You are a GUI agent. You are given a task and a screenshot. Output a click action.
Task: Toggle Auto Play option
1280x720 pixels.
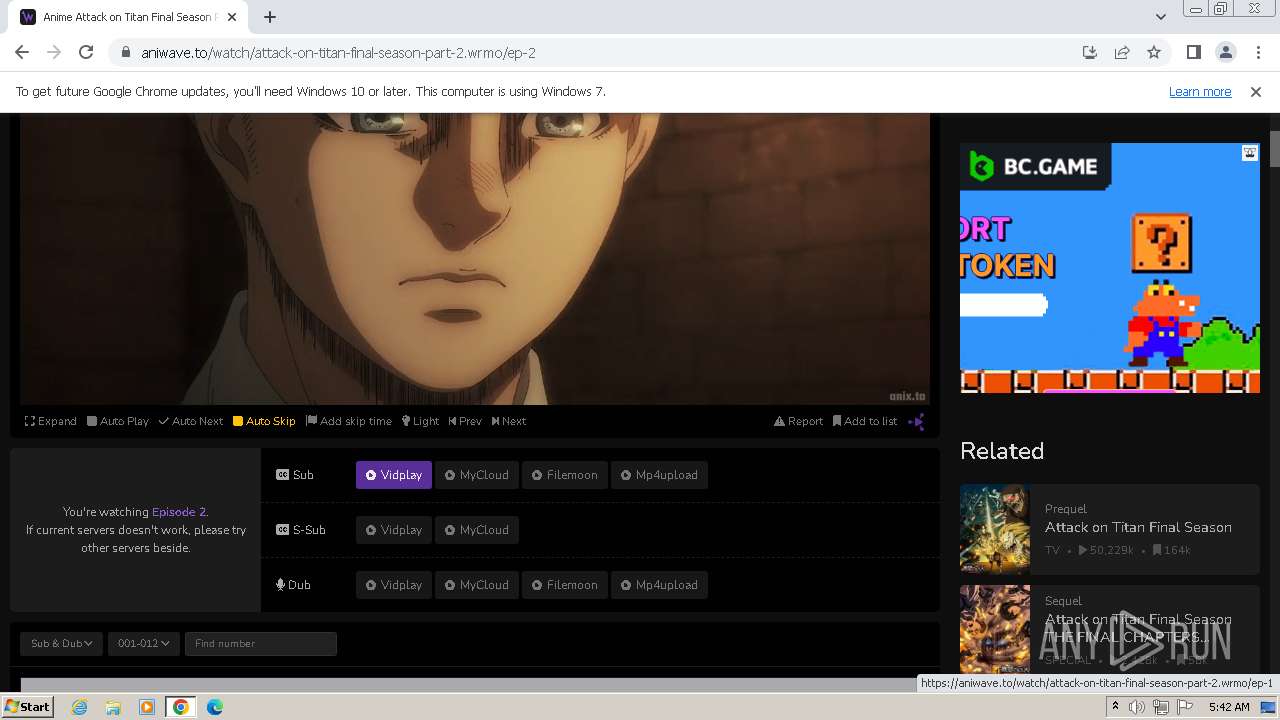[x=118, y=421]
